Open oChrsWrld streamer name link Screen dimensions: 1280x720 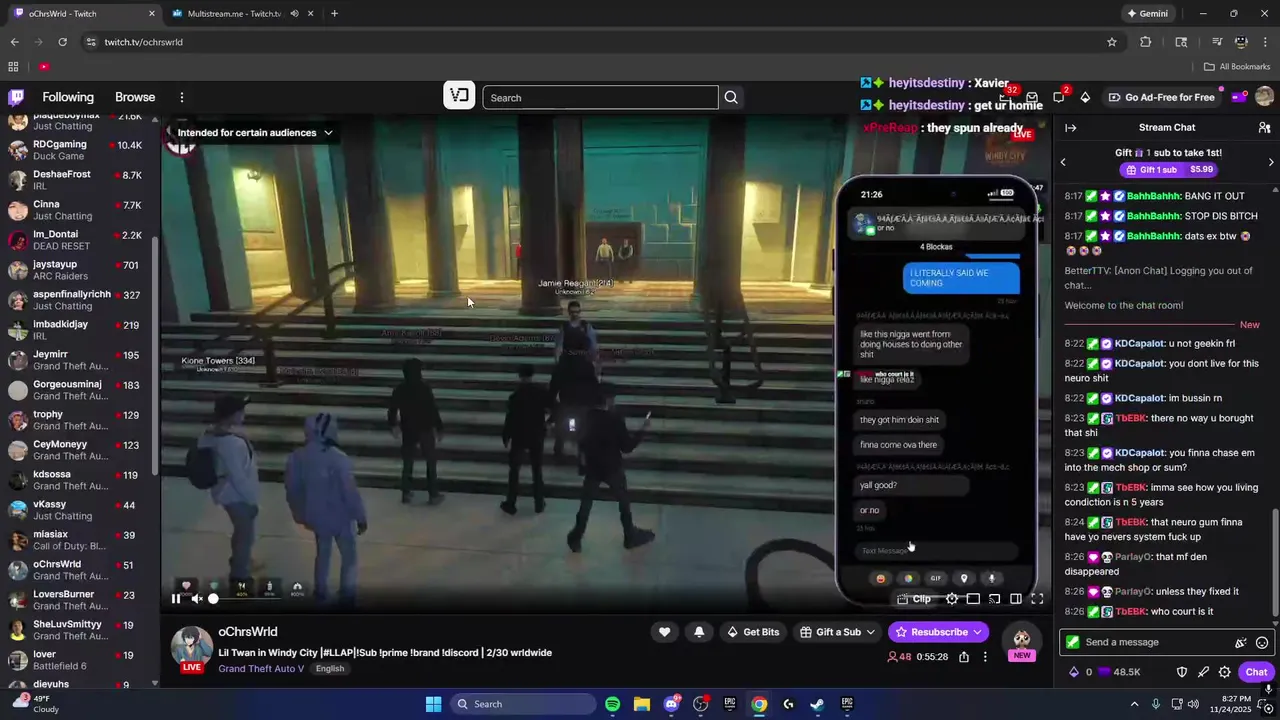(x=248, y=632)
